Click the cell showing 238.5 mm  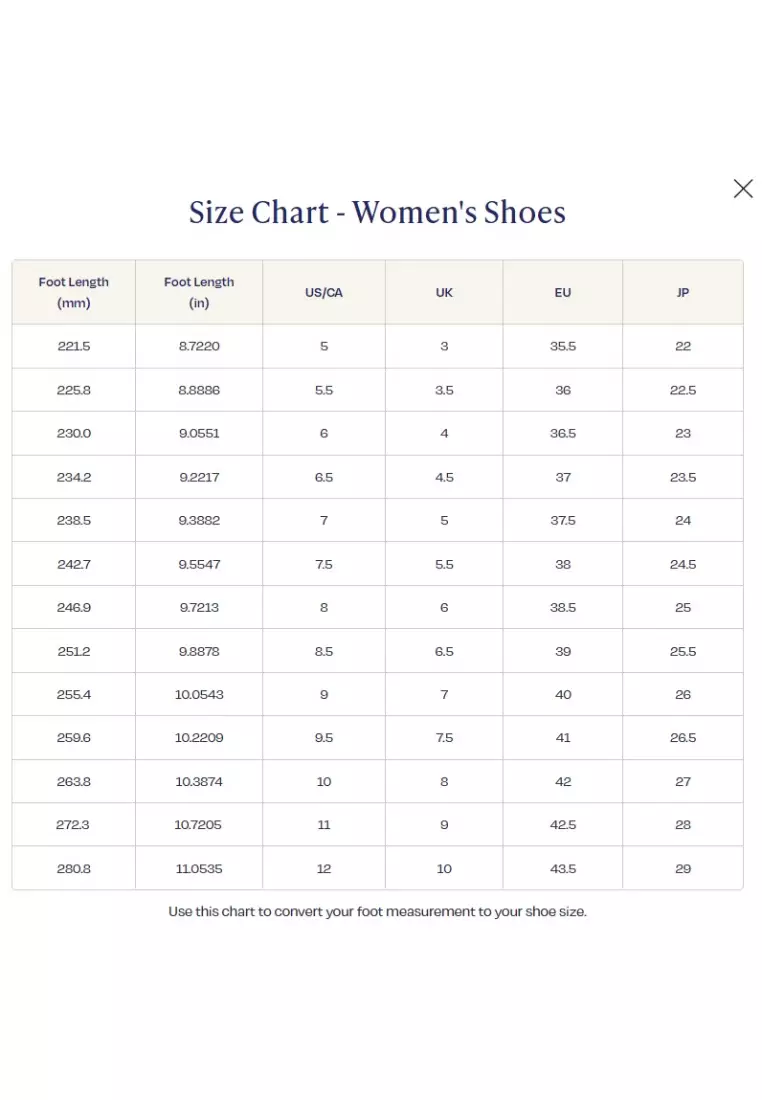(x=73, y=520)
